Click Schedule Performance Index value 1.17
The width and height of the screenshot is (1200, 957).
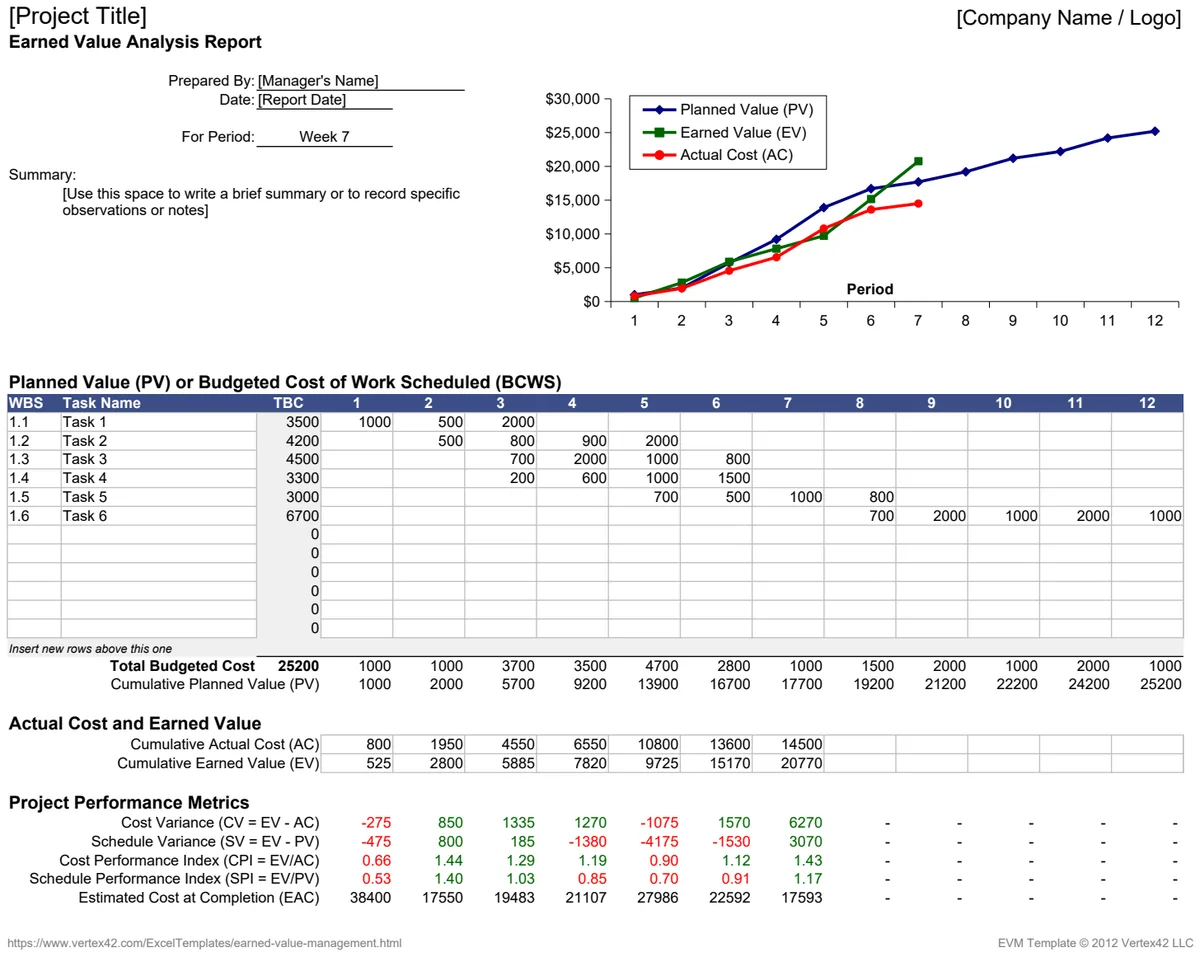click(x=810, y=879)
